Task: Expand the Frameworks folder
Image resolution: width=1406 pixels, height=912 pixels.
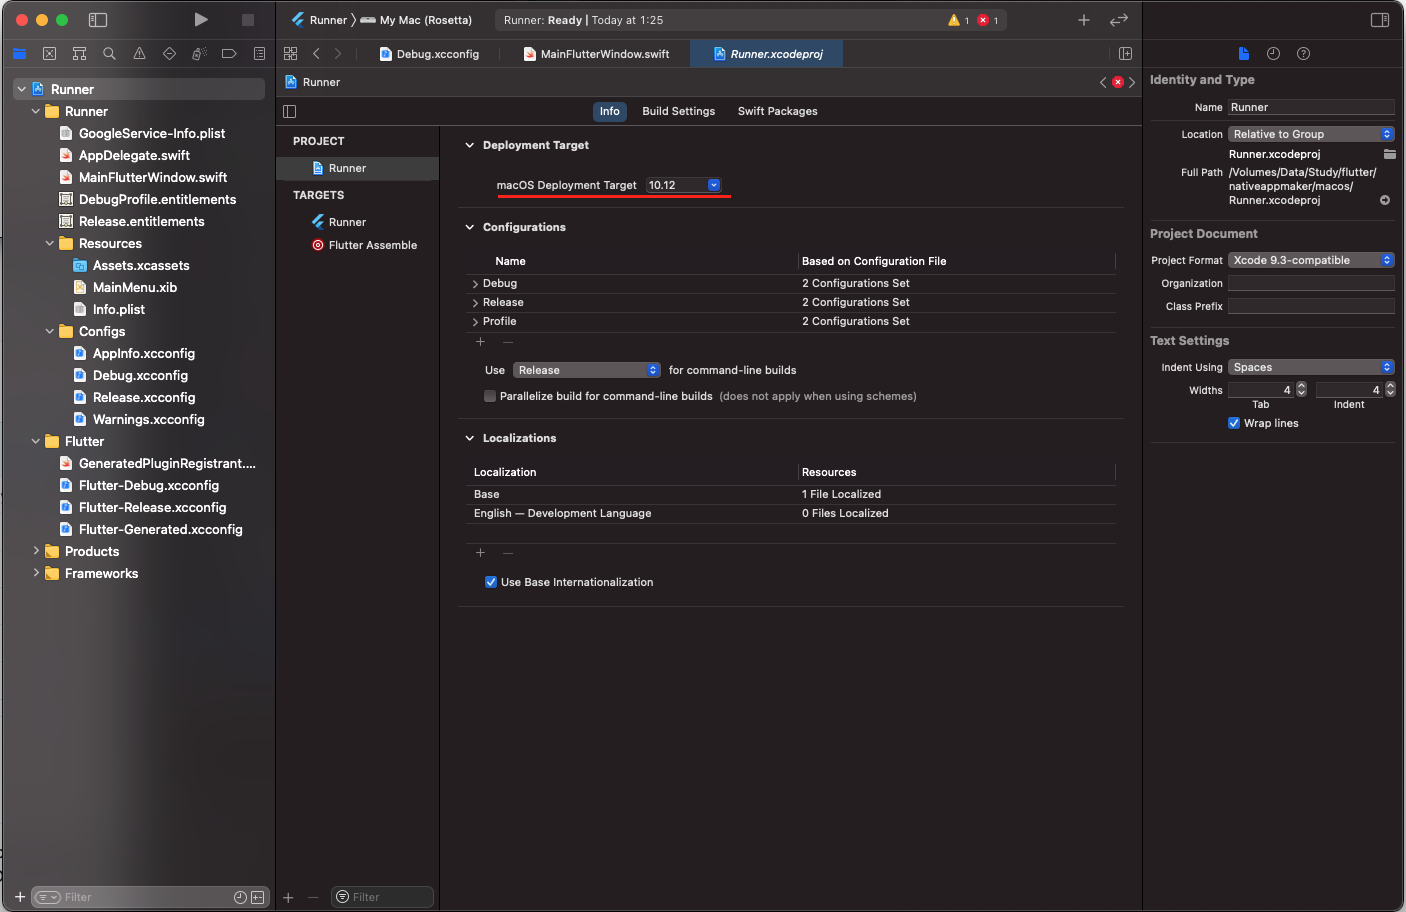Action: 36,573
